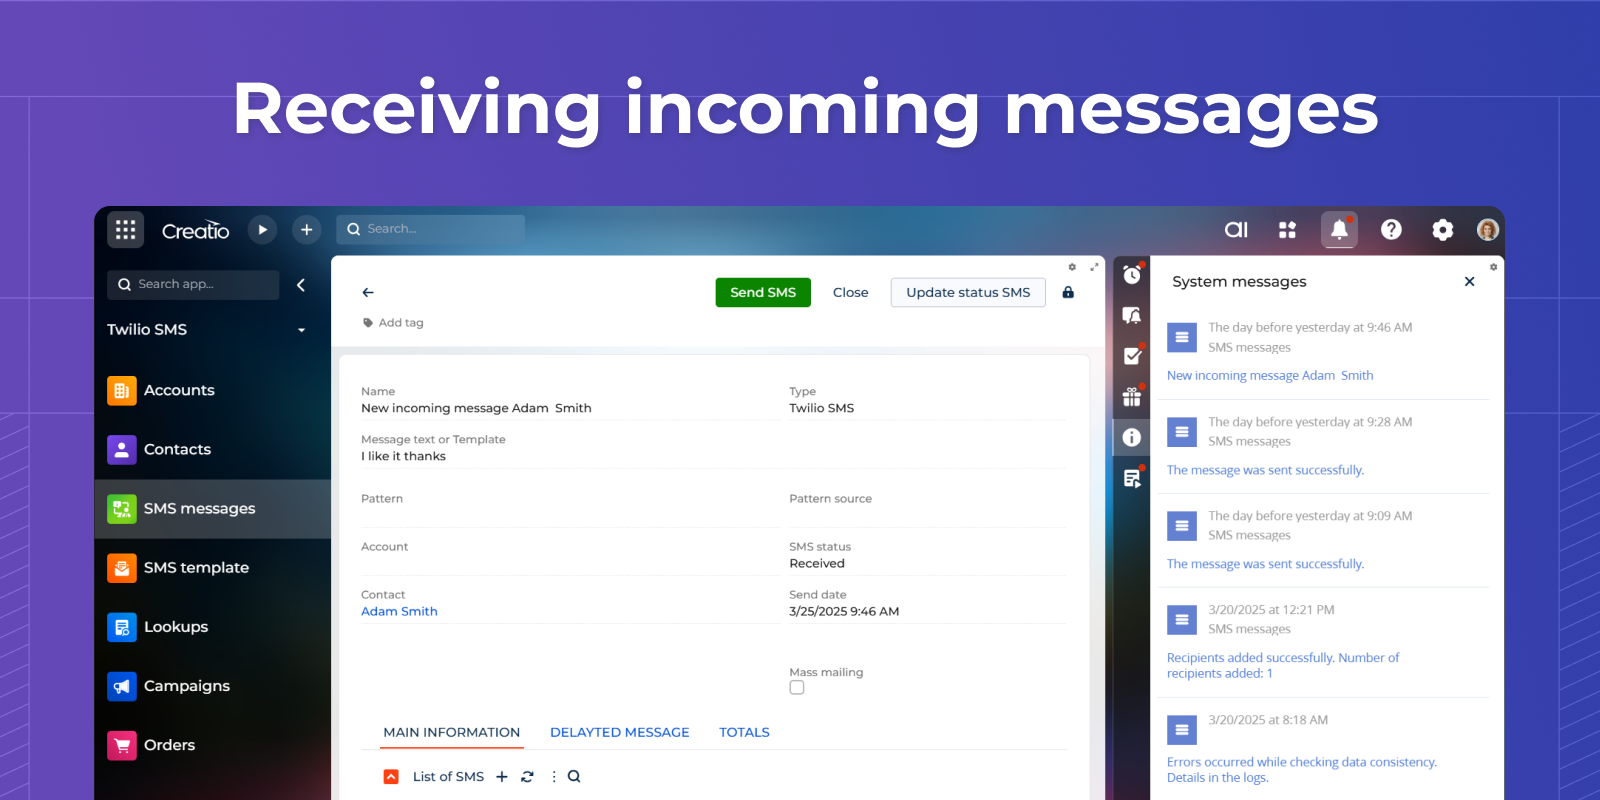Open the help question mark icon
The width and height of the screenshot is (1600, 800).
pos(1391,230)
